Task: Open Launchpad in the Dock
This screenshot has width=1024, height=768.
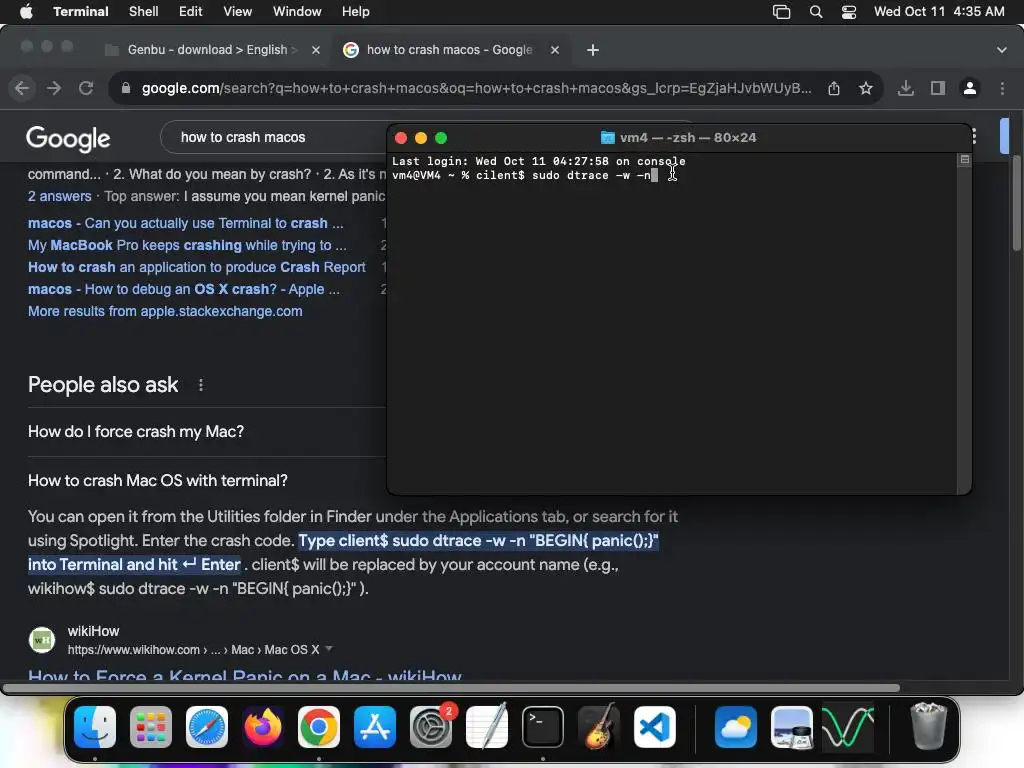Action: tap(151, 727)
